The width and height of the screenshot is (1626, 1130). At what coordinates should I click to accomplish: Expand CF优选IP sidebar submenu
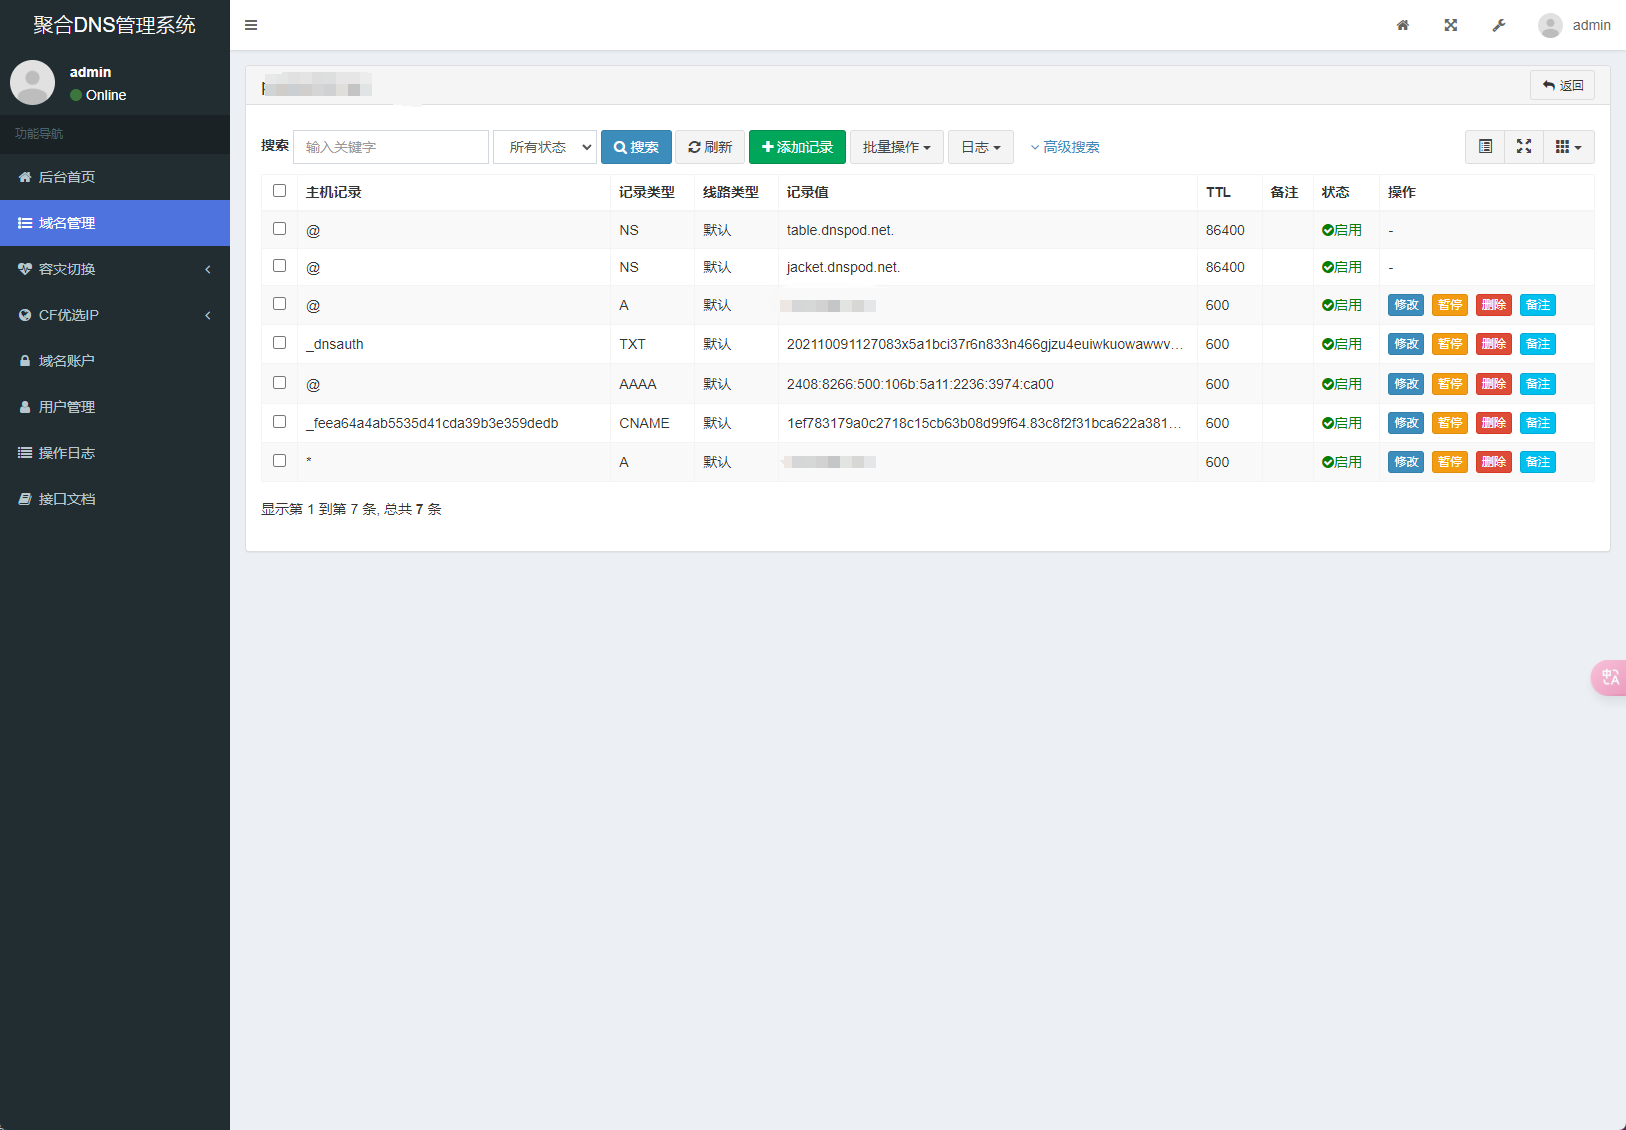pyautogui.click(x=115, y=315)
